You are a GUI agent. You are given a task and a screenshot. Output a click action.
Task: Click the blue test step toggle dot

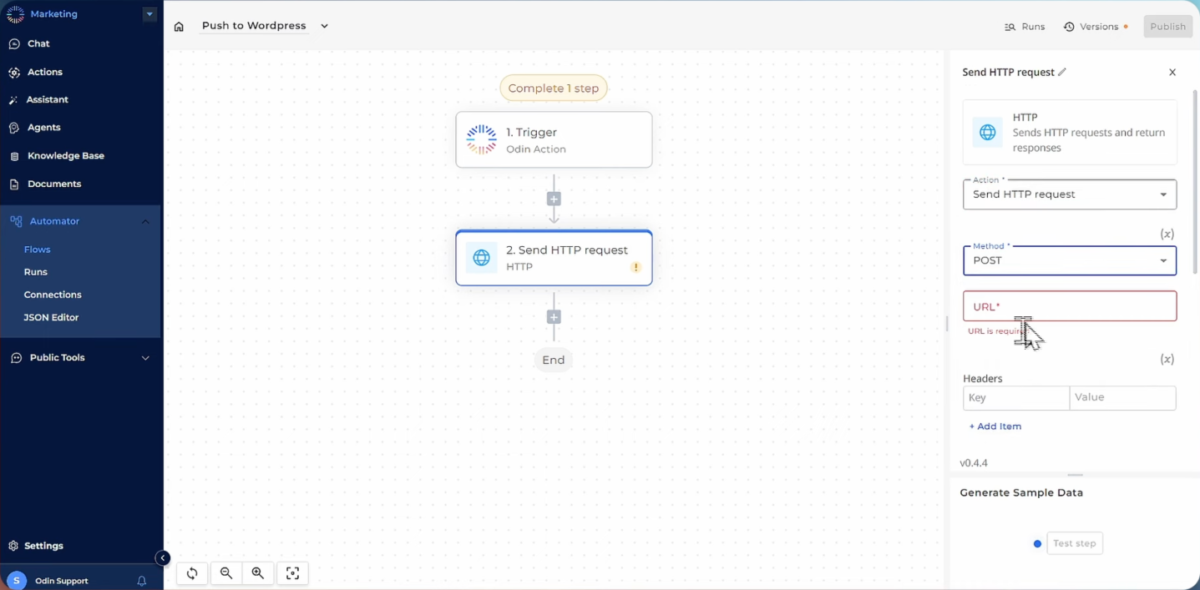(x=1037, y=543)
